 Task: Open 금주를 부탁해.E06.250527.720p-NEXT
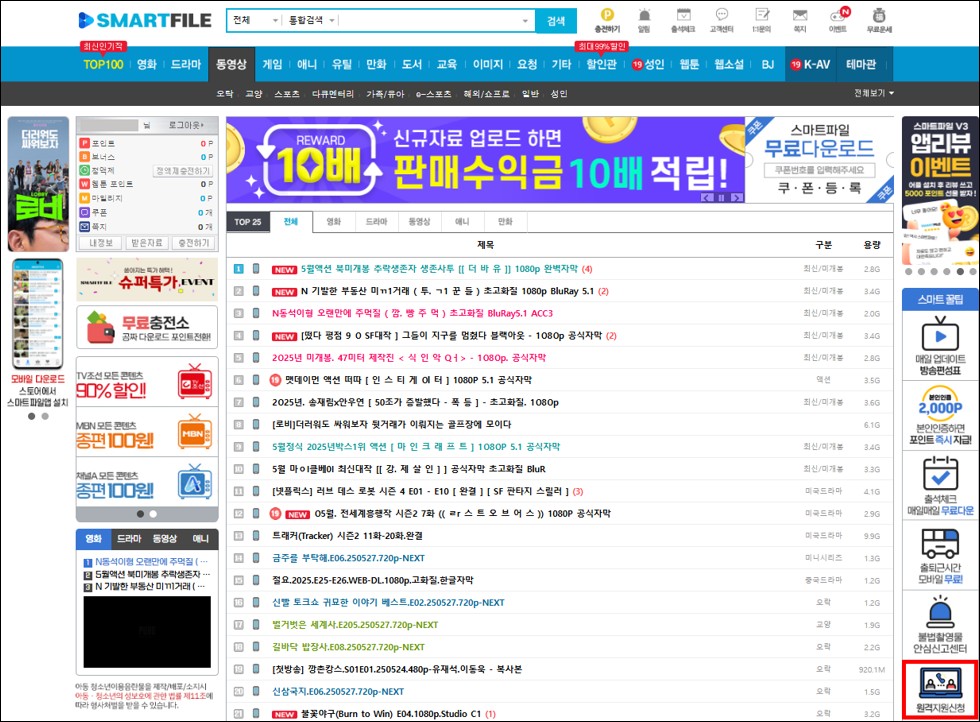(348, 558)
